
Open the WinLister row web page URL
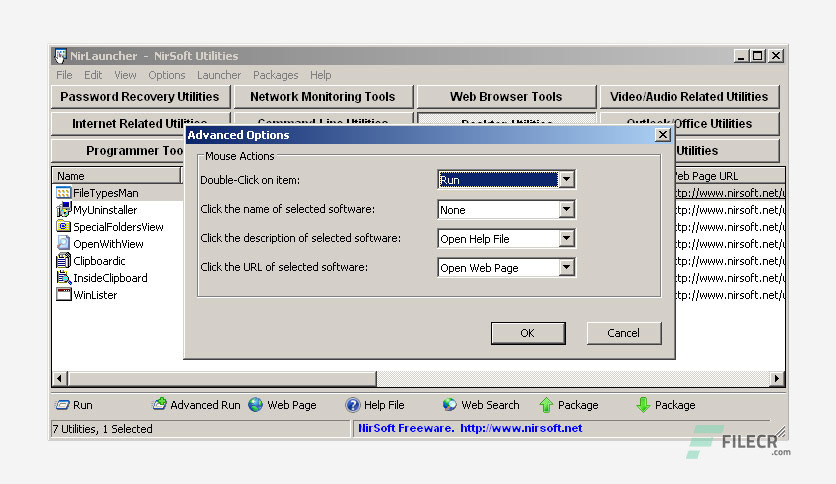[730, 295]
